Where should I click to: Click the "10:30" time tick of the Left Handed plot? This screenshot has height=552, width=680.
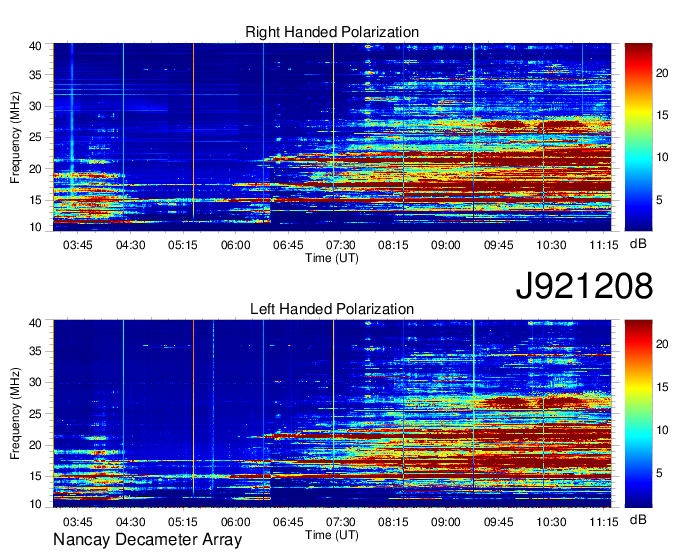[551, 522]
